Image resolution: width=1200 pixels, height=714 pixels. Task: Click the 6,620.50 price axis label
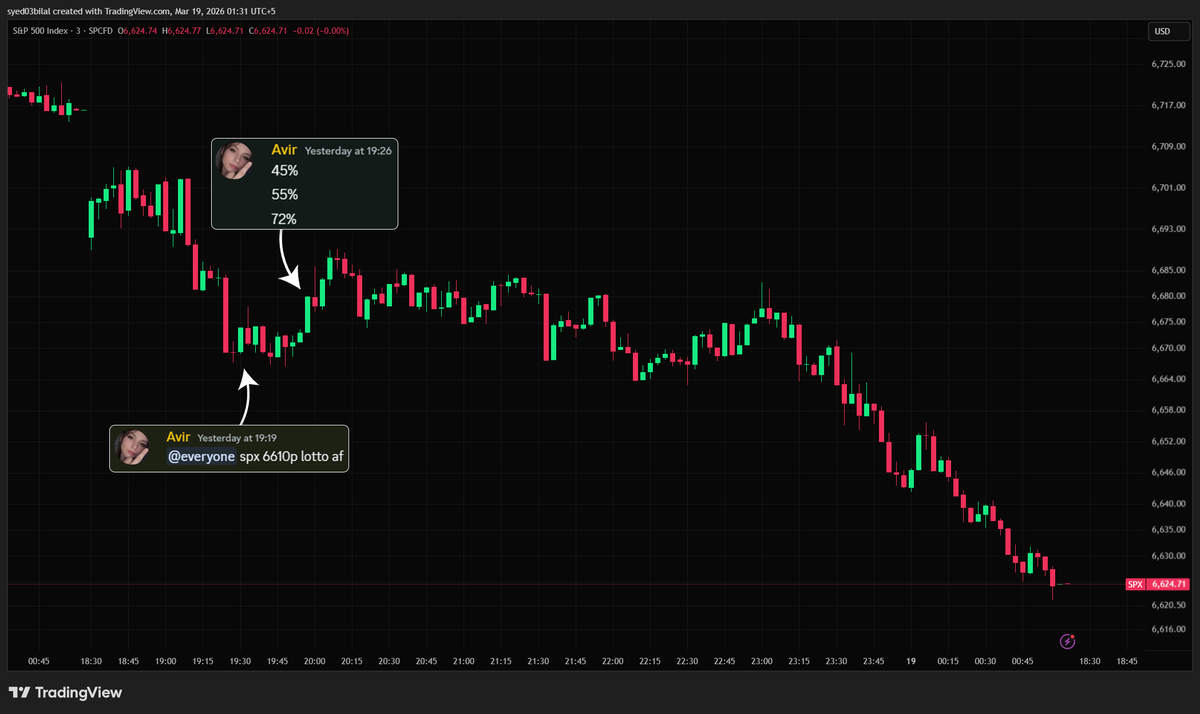point(1168,605)
